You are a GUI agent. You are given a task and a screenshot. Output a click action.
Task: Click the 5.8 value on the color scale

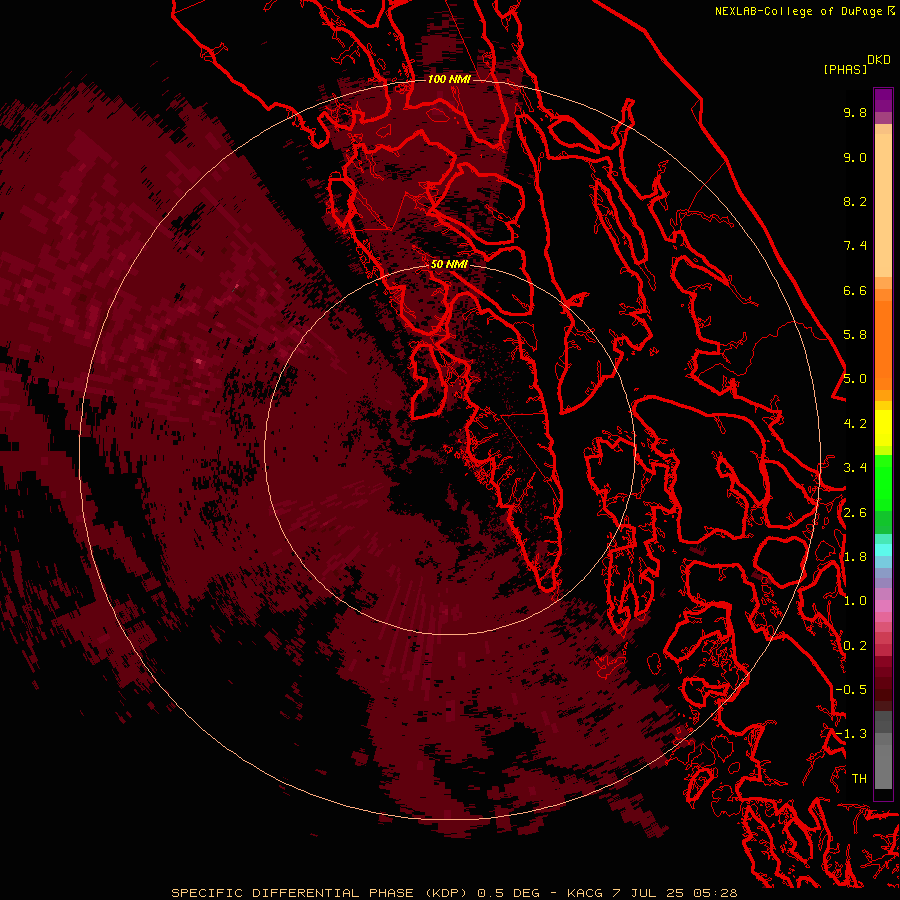[855, 335]
